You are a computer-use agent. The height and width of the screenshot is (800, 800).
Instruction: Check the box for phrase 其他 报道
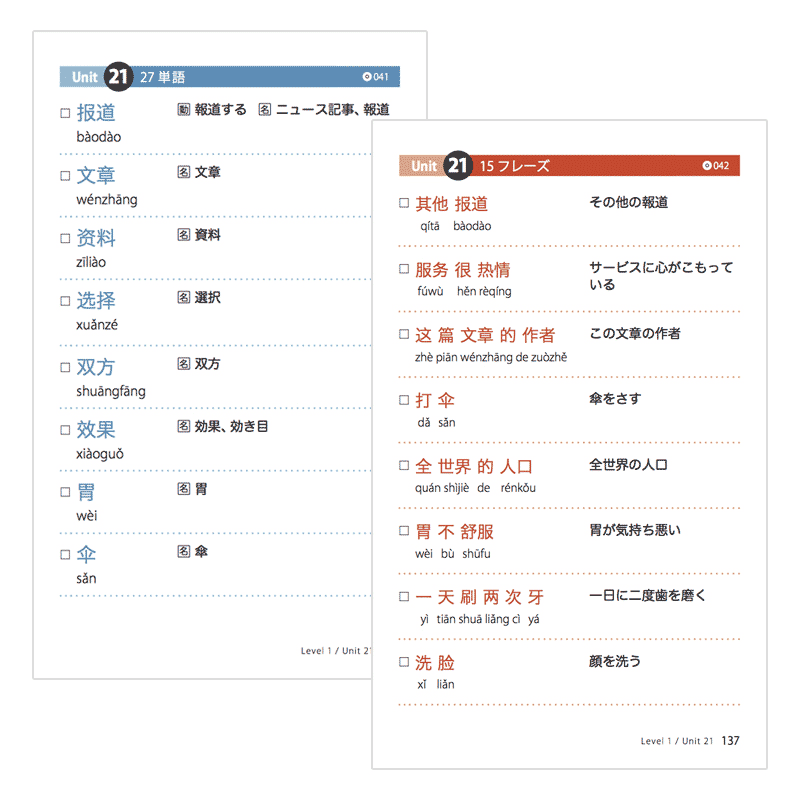[404, 203]
